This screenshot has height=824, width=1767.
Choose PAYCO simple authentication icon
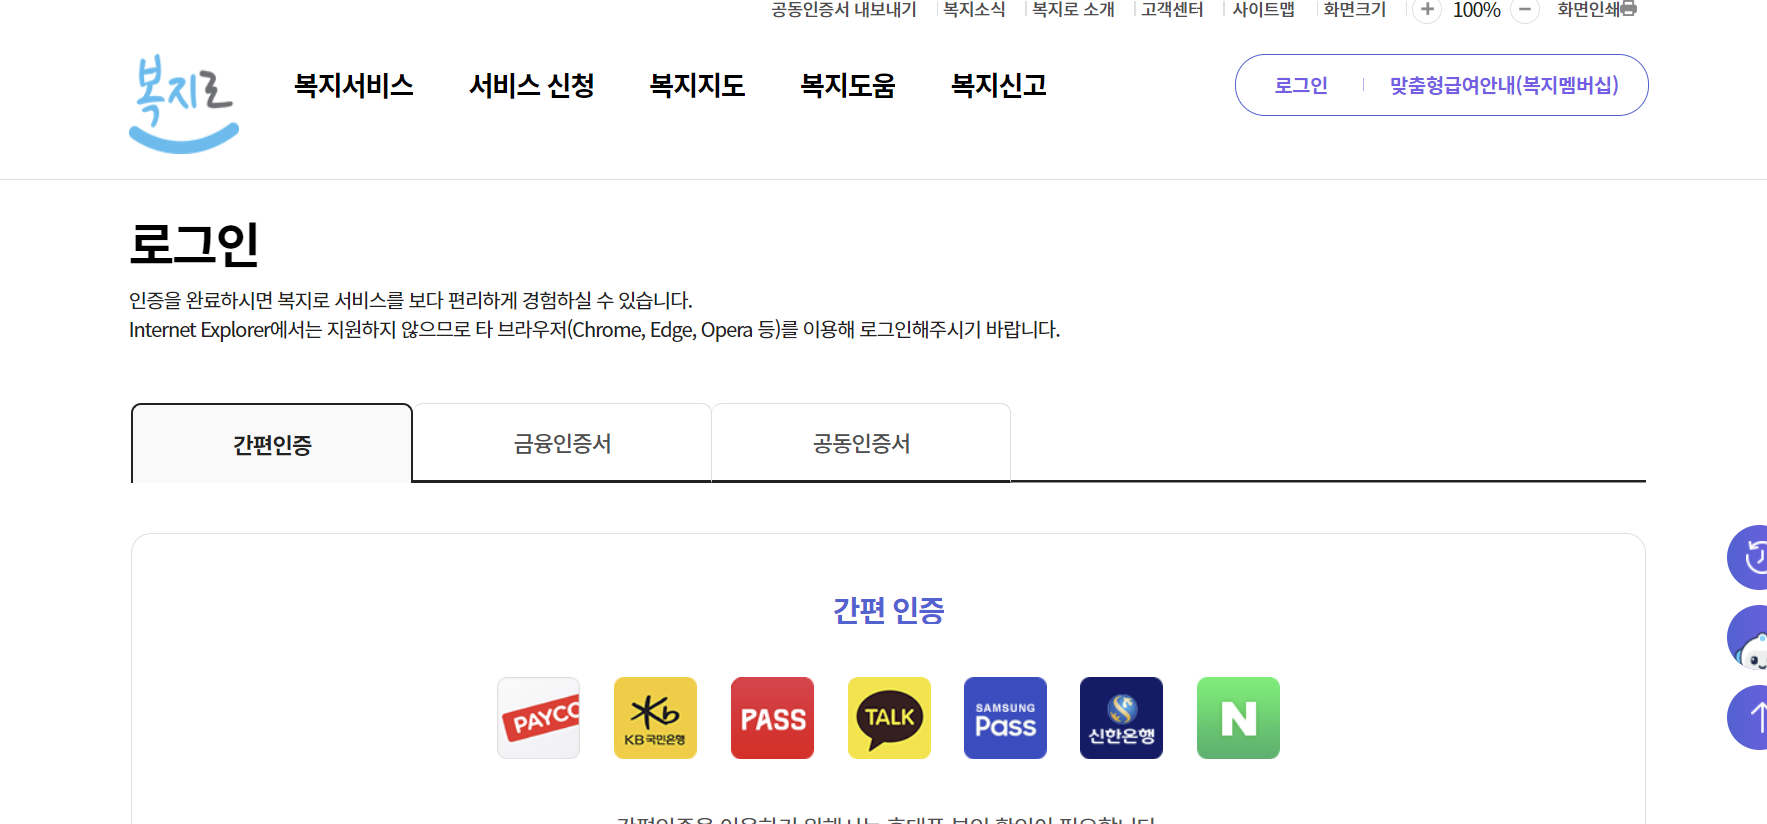point(539,718)
